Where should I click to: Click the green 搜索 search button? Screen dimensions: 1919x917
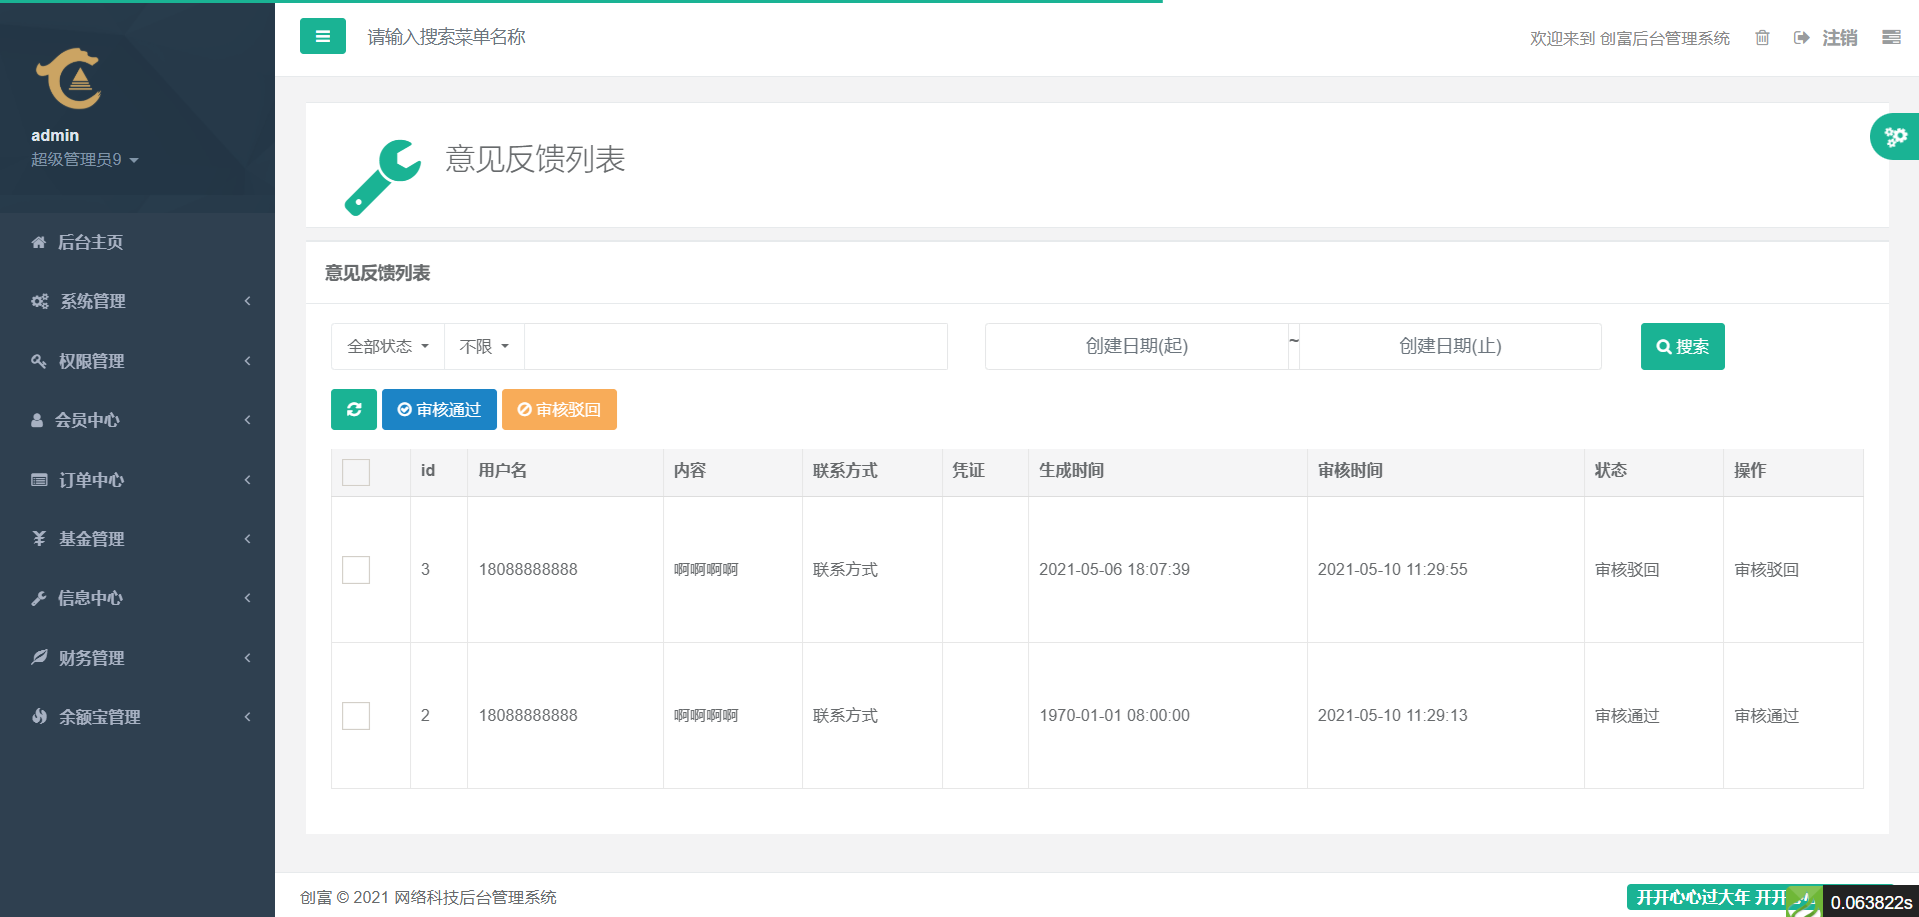click(1682, 347)
